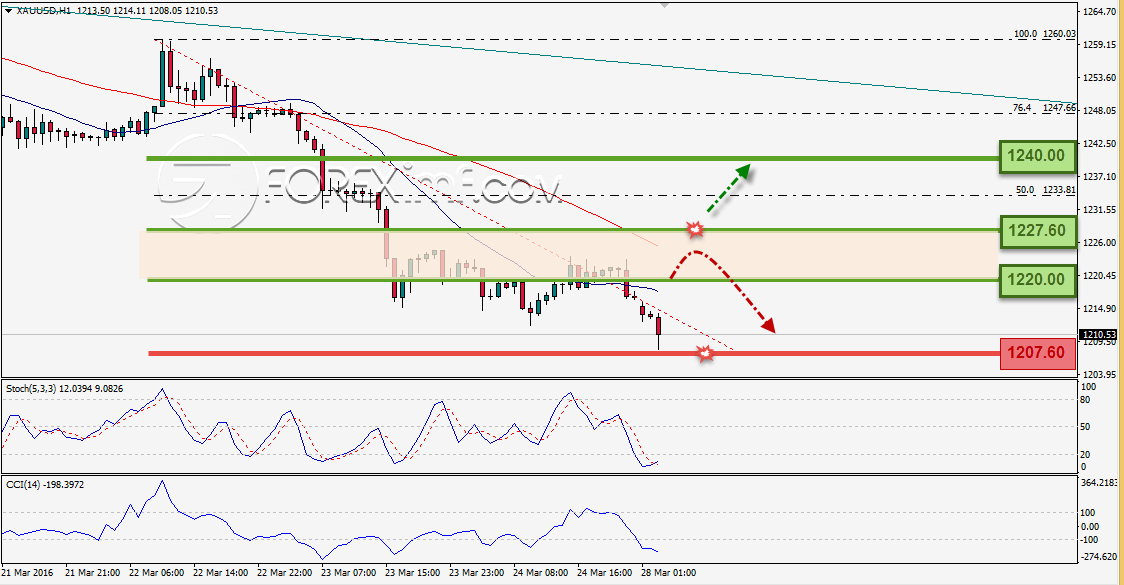
Task: Click the CCI scale value -274.620
Action: click(x=1098, y=556)
